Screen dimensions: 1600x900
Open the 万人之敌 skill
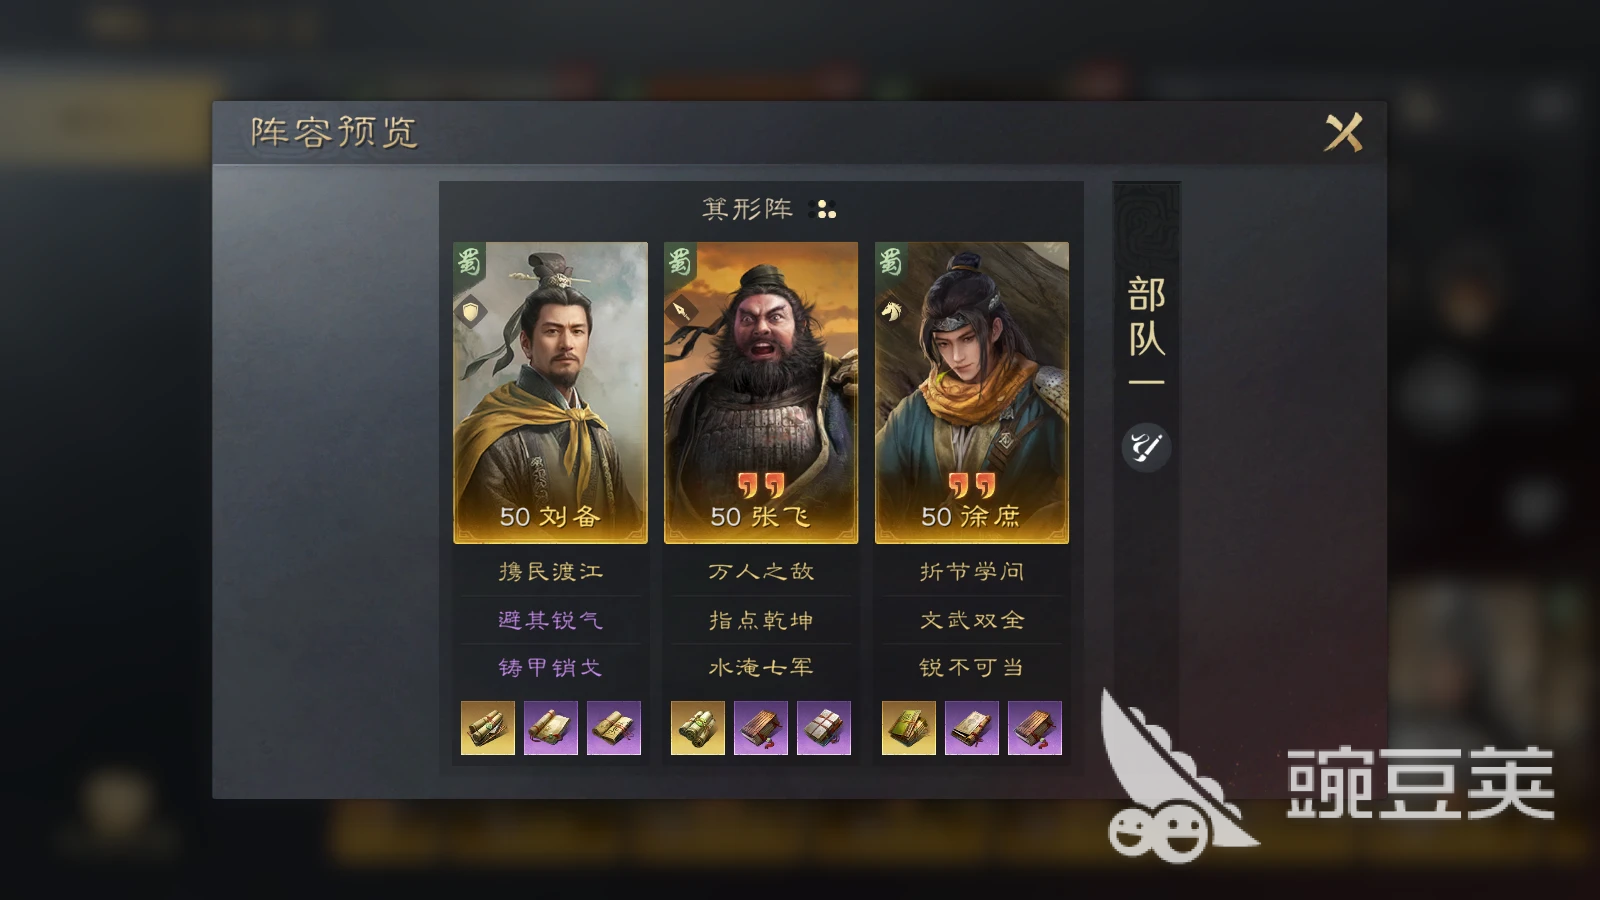coord(761,572)
